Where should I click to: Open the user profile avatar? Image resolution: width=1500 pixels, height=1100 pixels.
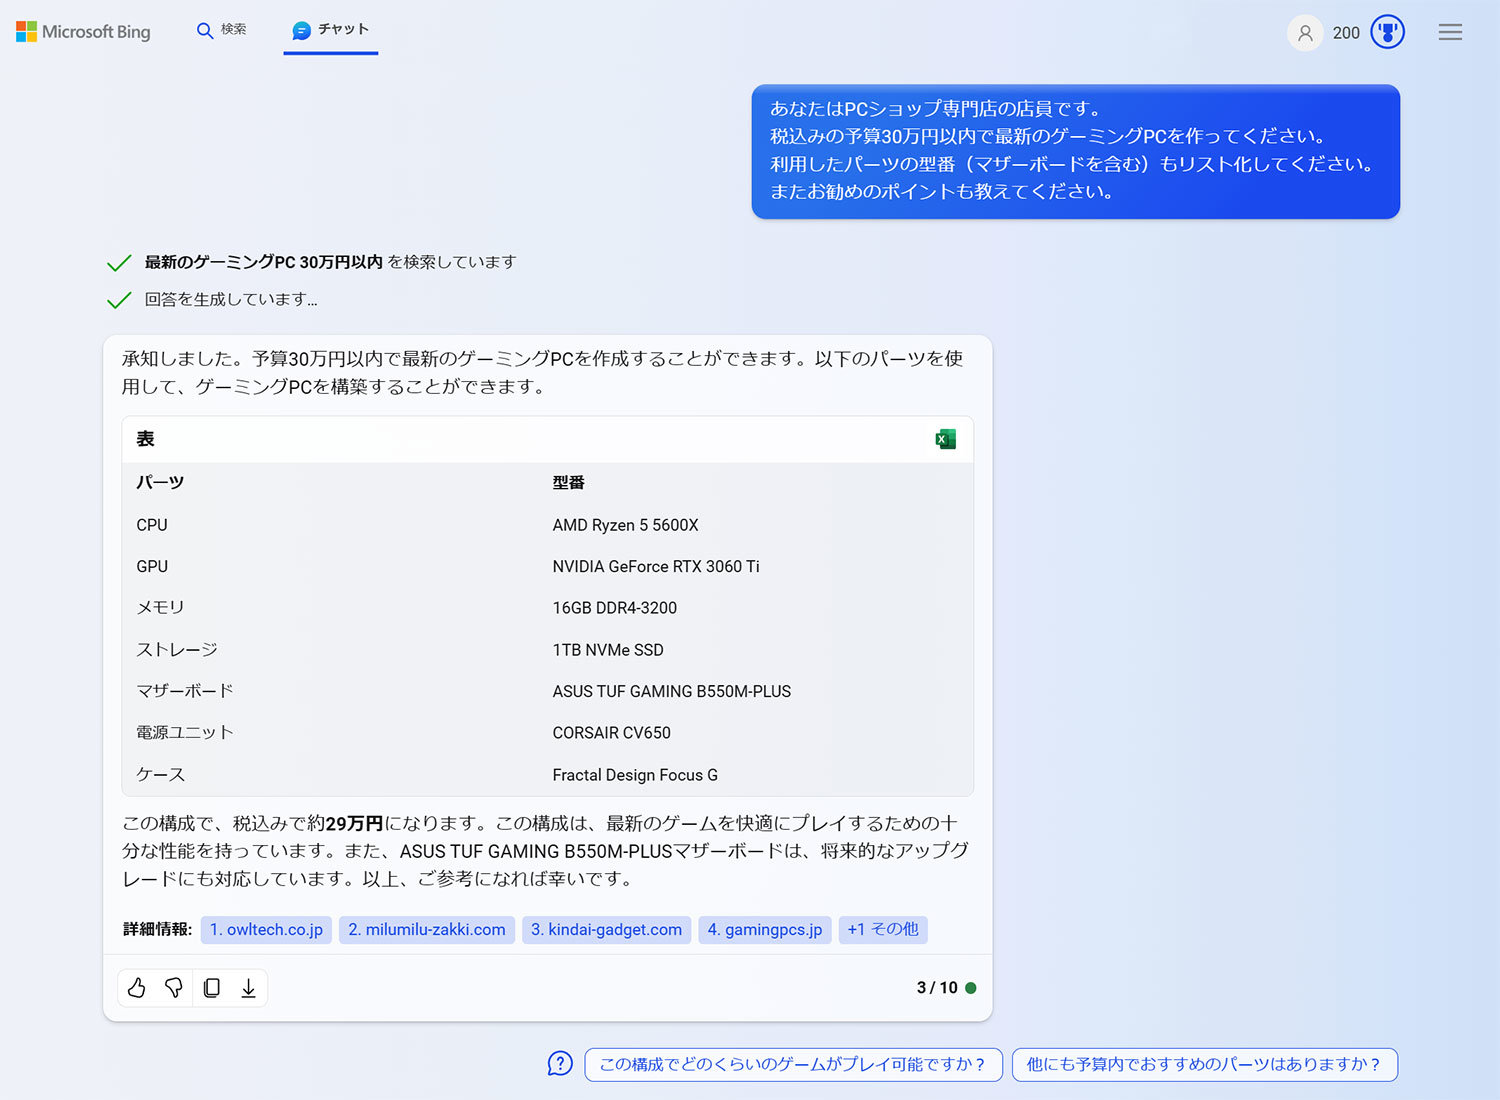click(x=1304, y=33)
